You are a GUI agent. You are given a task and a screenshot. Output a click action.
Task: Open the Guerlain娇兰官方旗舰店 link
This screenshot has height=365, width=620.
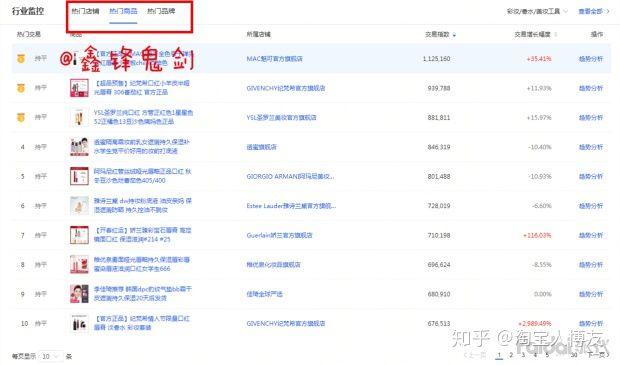click(x=279, y=235)
